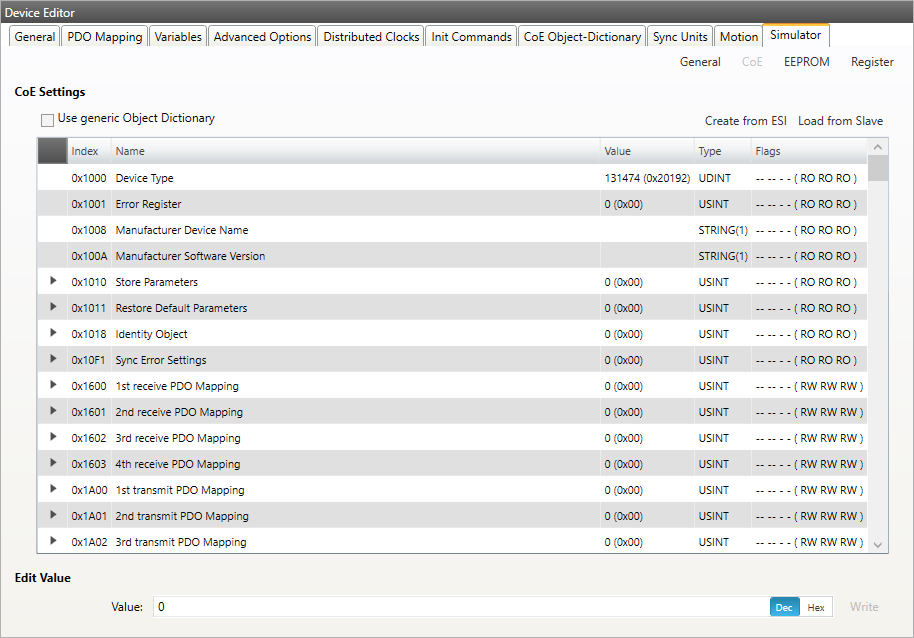Sort by the Index column header

click(85, 151)
